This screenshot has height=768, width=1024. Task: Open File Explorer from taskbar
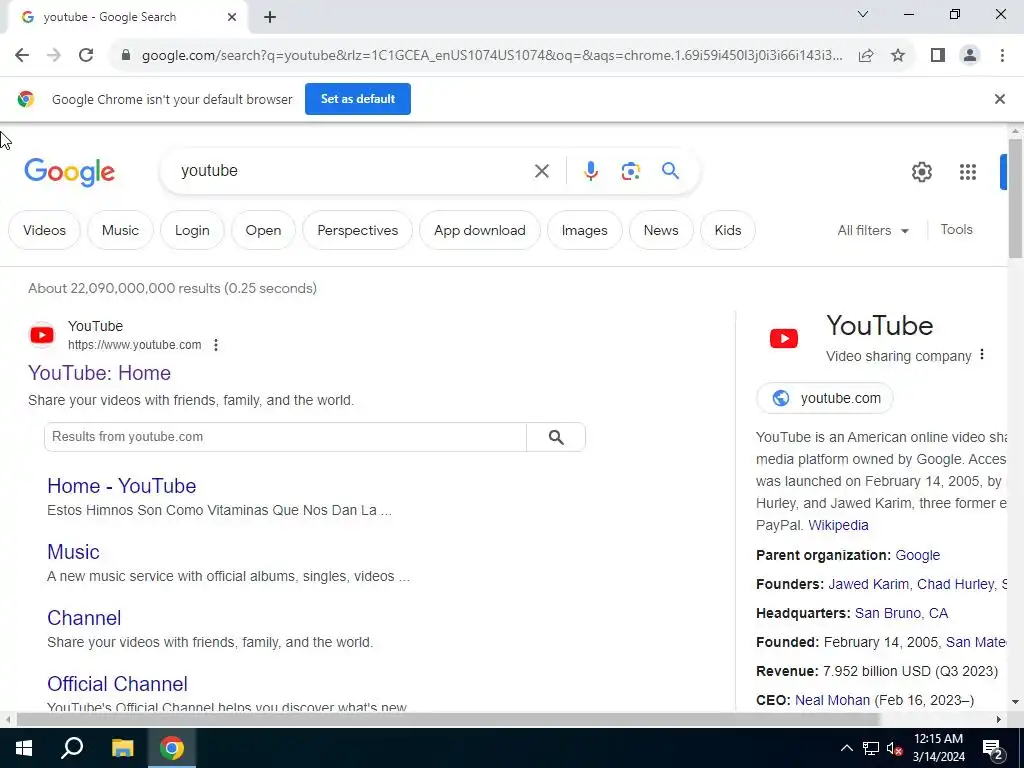pos(122,748)
